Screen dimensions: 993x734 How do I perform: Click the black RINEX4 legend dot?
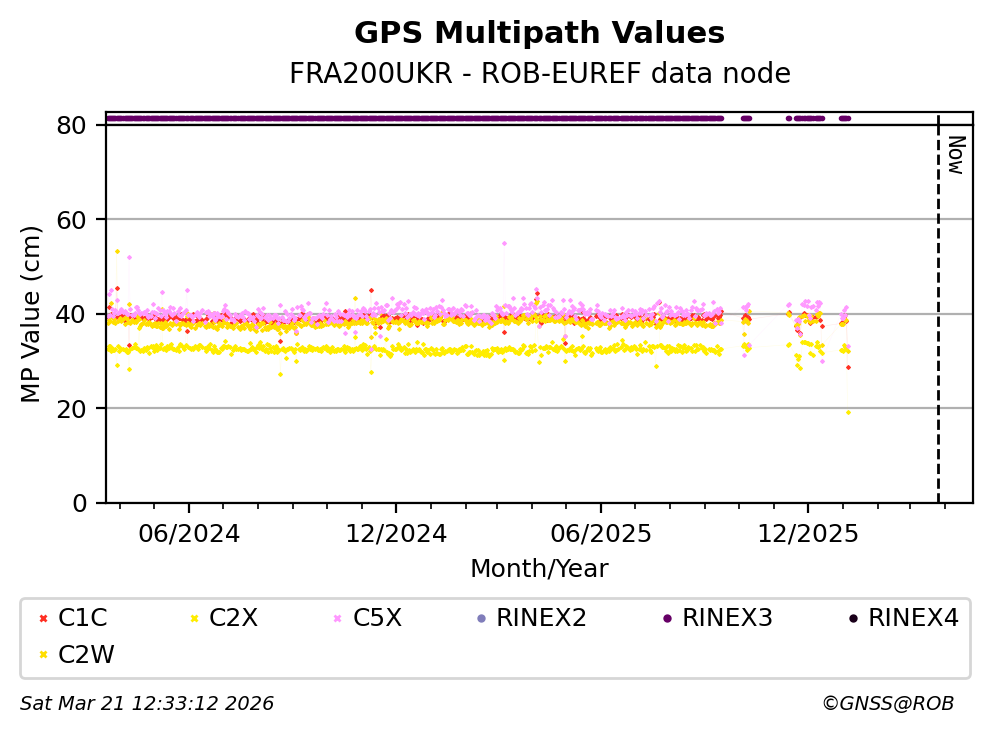pos(852,619)
